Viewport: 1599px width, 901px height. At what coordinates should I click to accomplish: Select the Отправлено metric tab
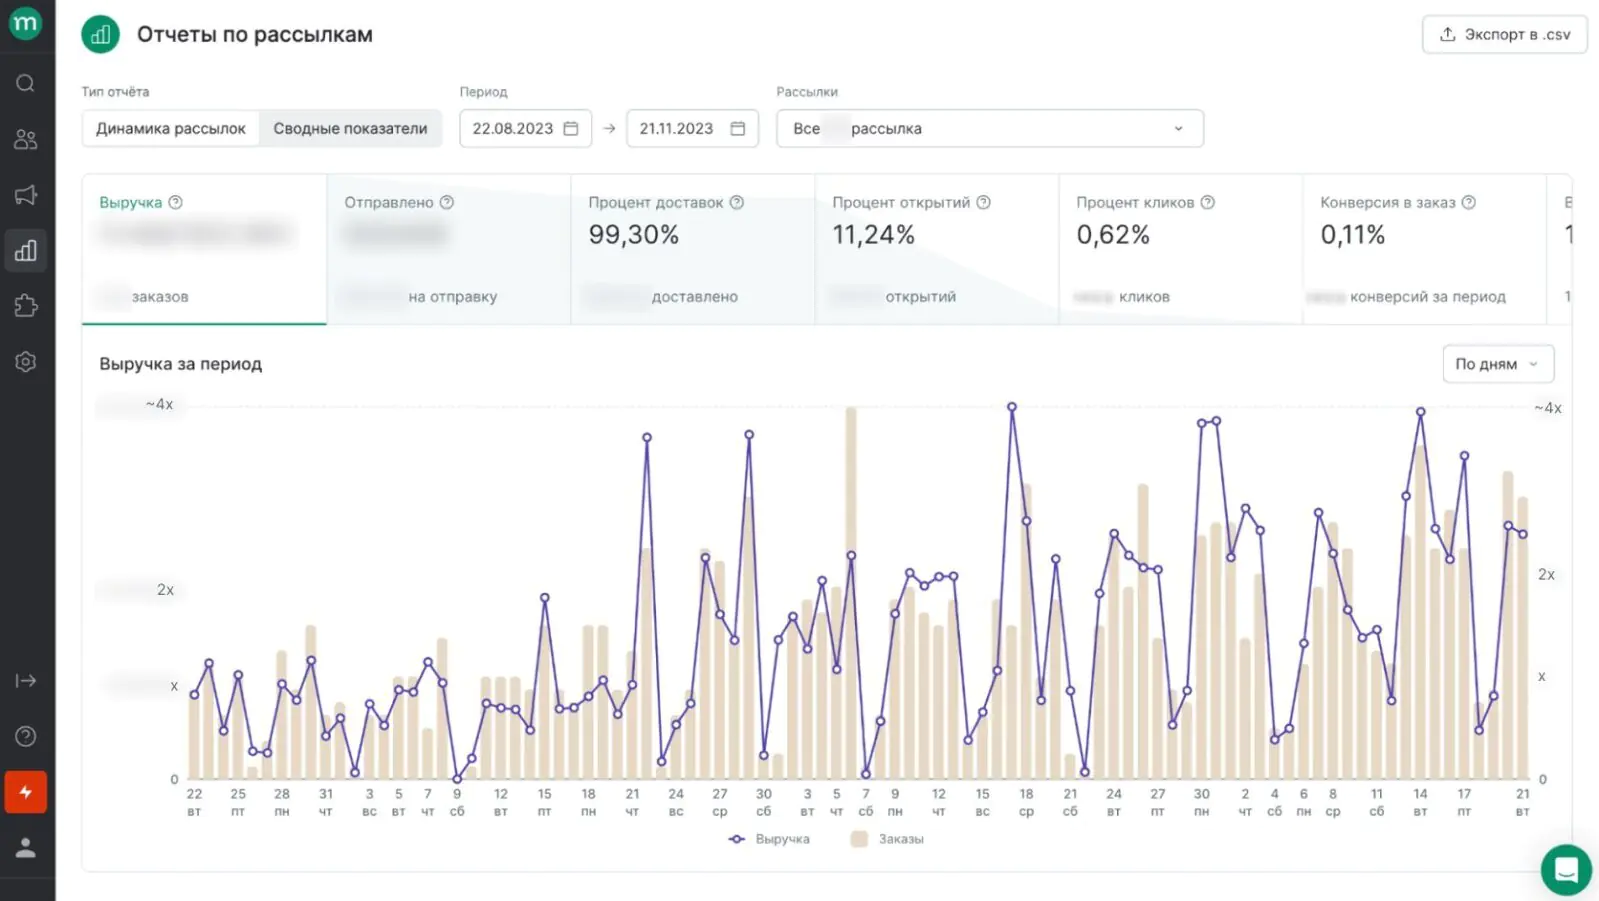(449, 249)
